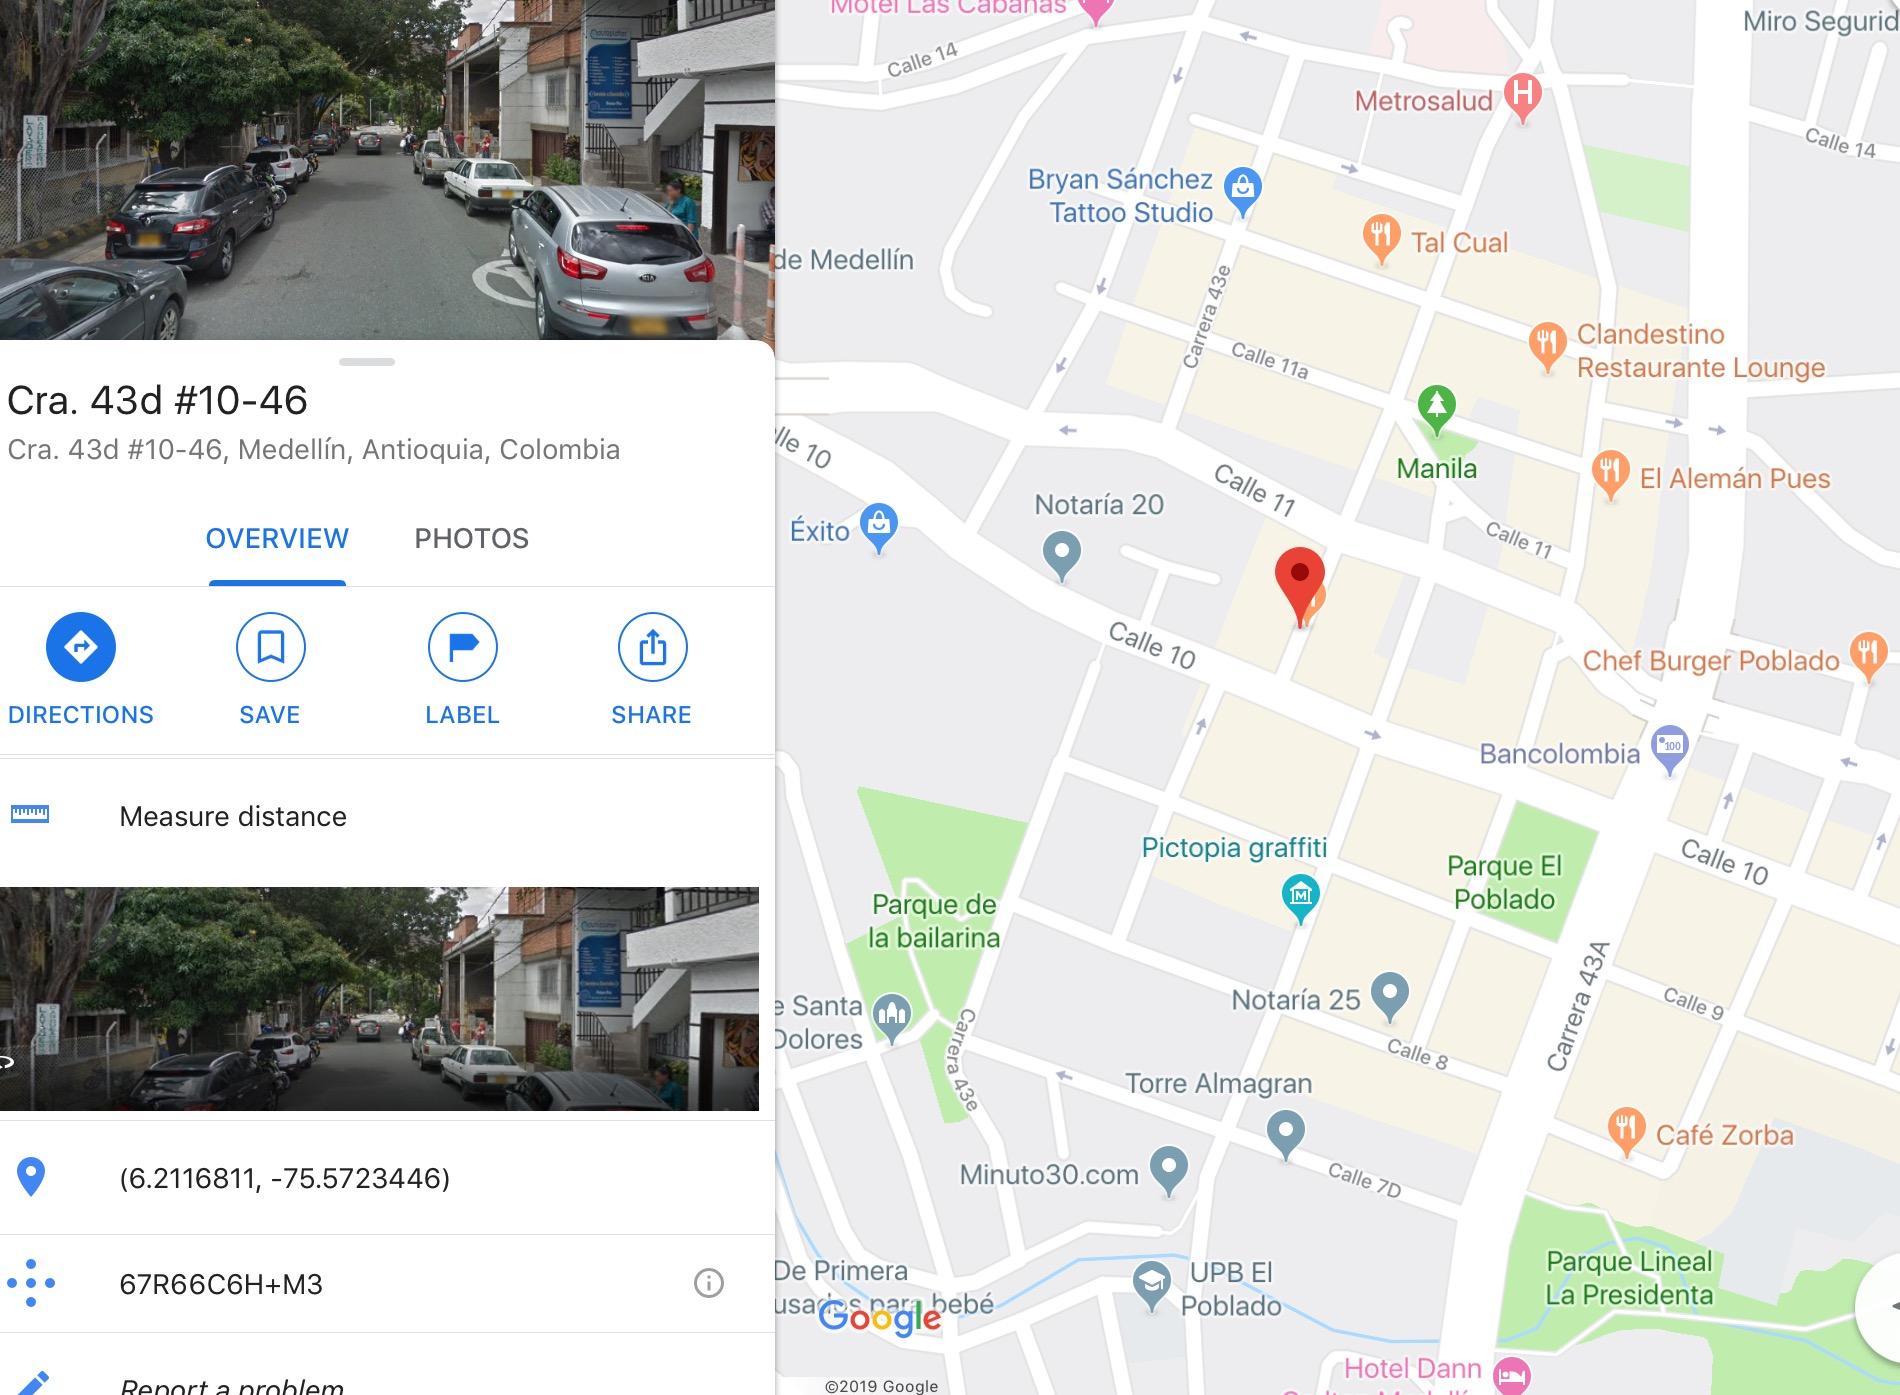Tap the Label flag icon

[462, 647]
